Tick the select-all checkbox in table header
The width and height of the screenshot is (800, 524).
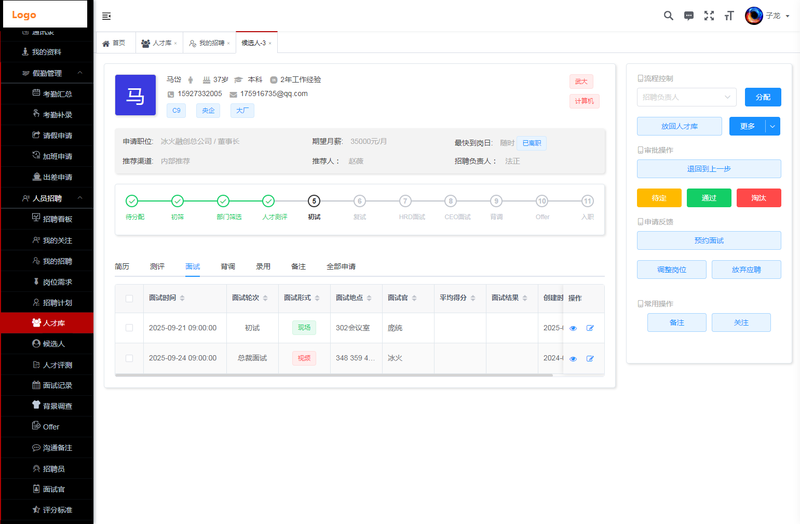[129, 298]
